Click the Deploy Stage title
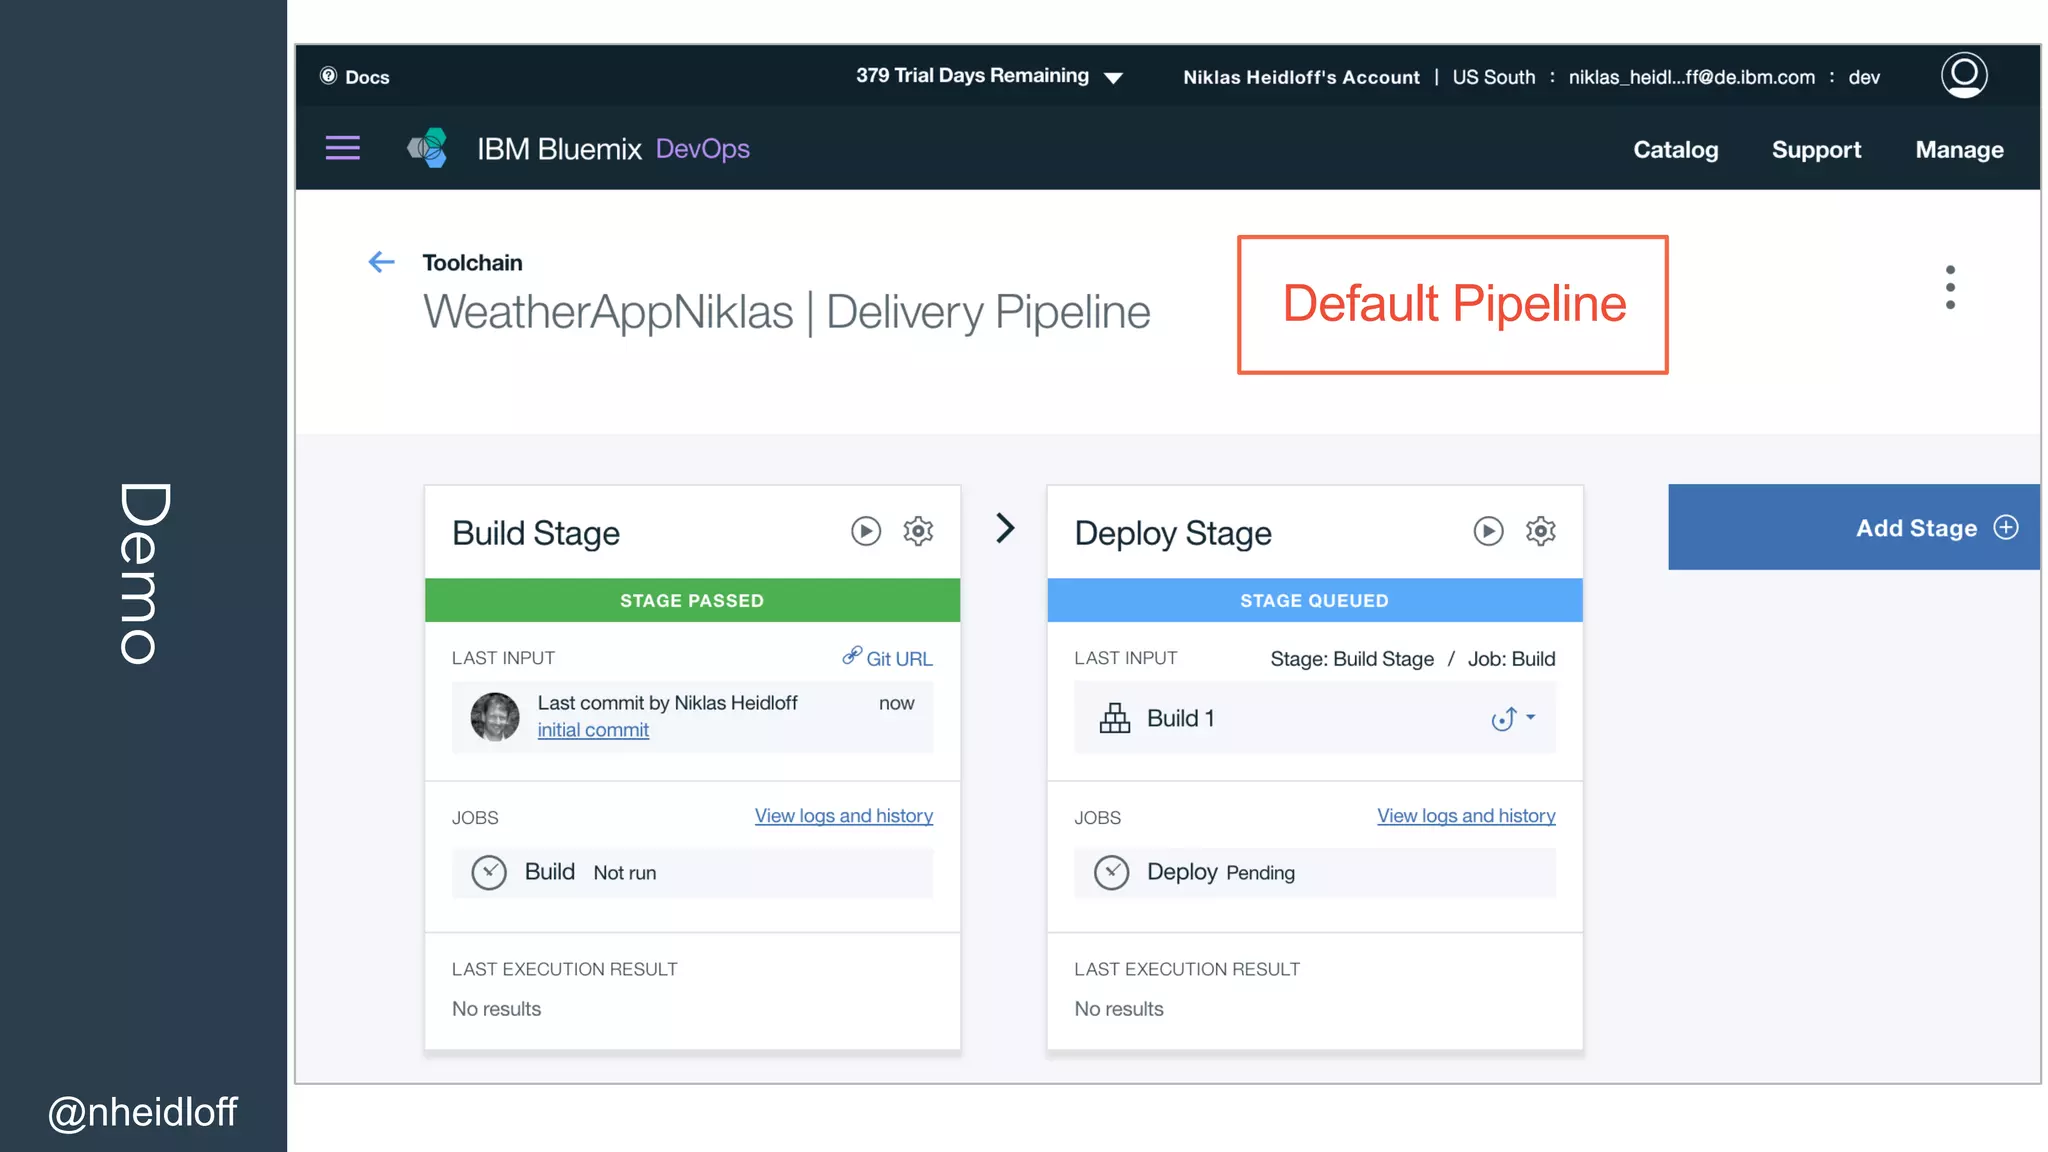Screen dimensions: 2048x1152 click(x=1173, y=533)
